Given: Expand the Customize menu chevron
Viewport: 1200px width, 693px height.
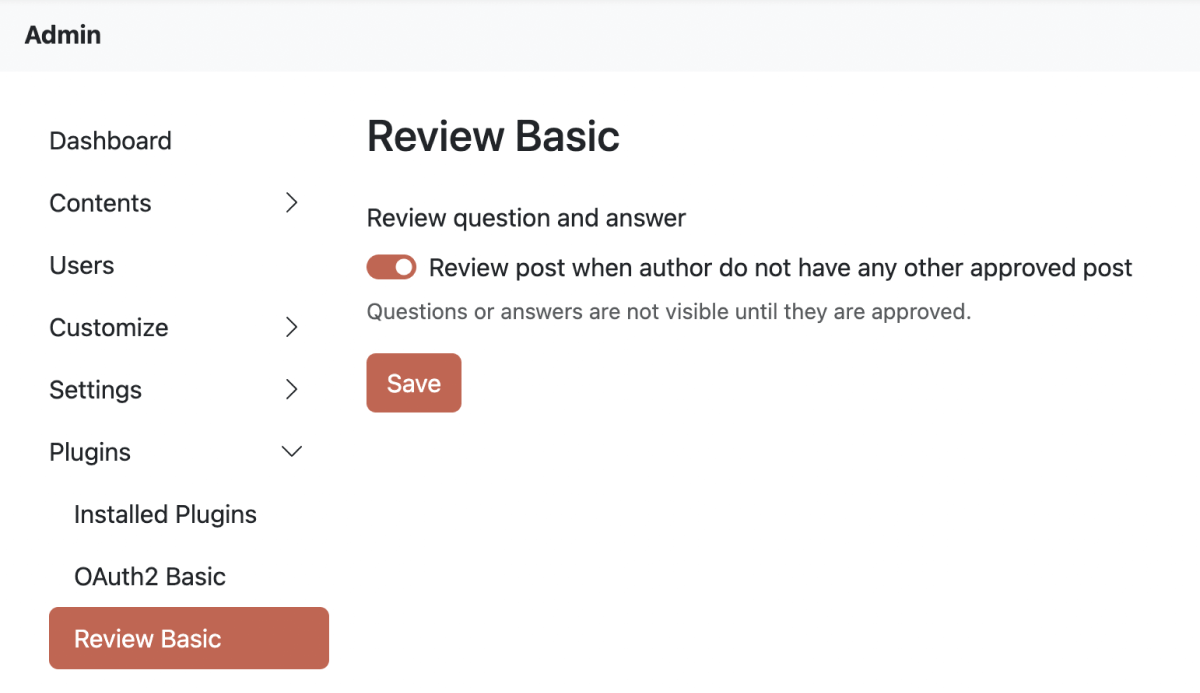Looking at the screenshot, I should pos(291,327).
